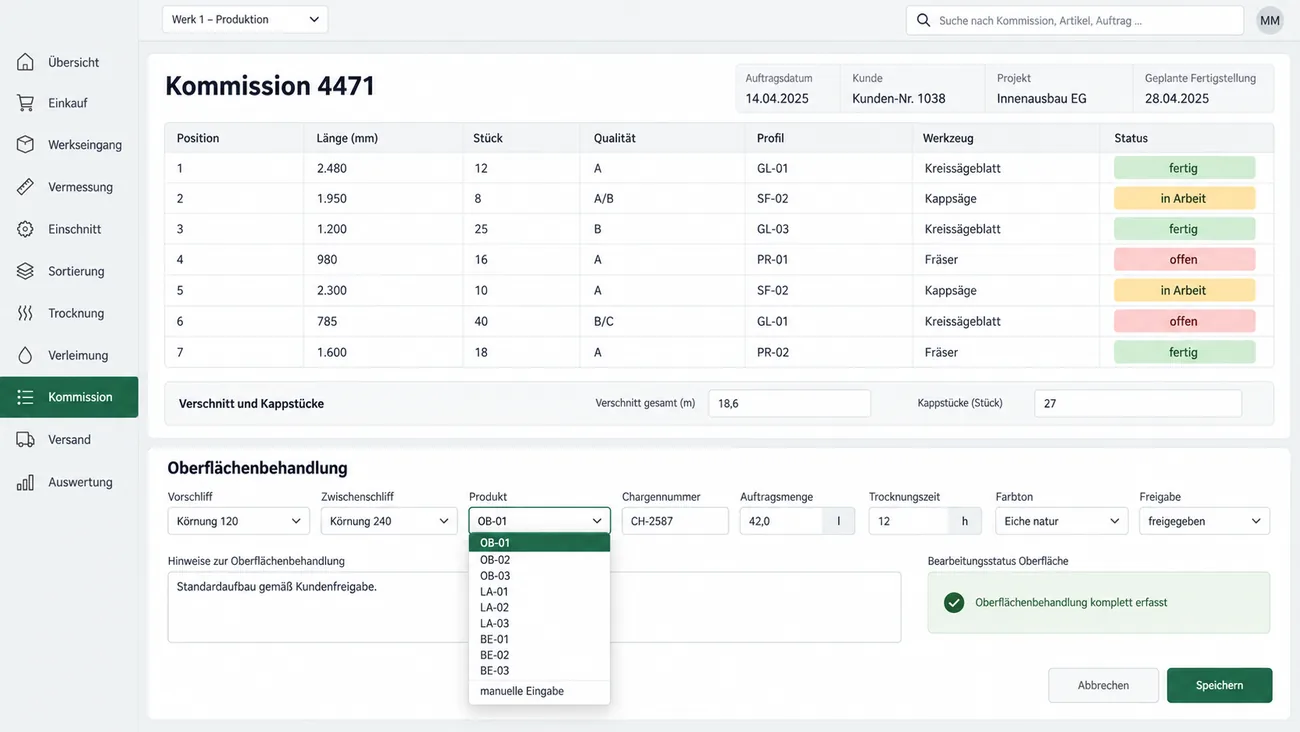Choose LA-02 from the product list
This screenshot has height=732, width=1300.
[x=539, y=607]
